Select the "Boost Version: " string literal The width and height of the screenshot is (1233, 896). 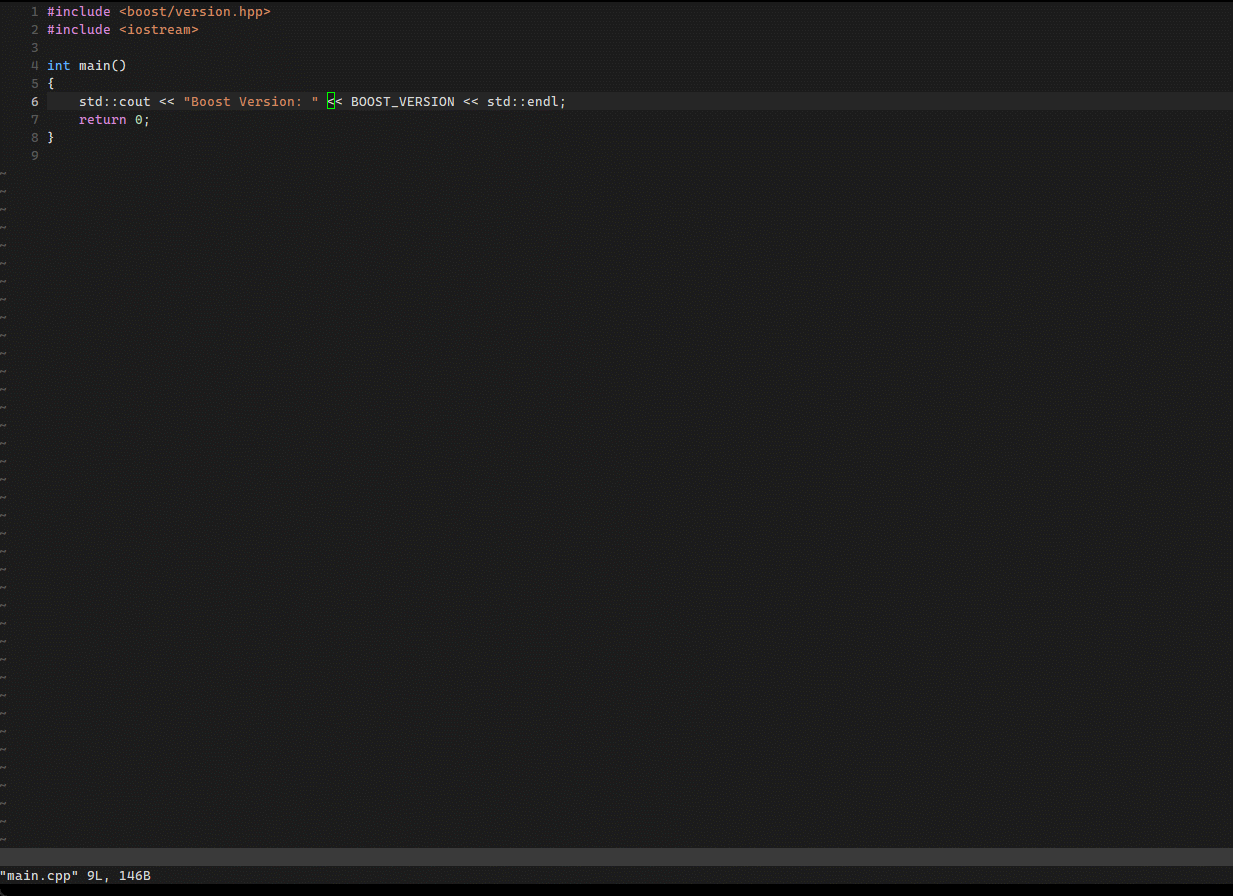(252, 101)
